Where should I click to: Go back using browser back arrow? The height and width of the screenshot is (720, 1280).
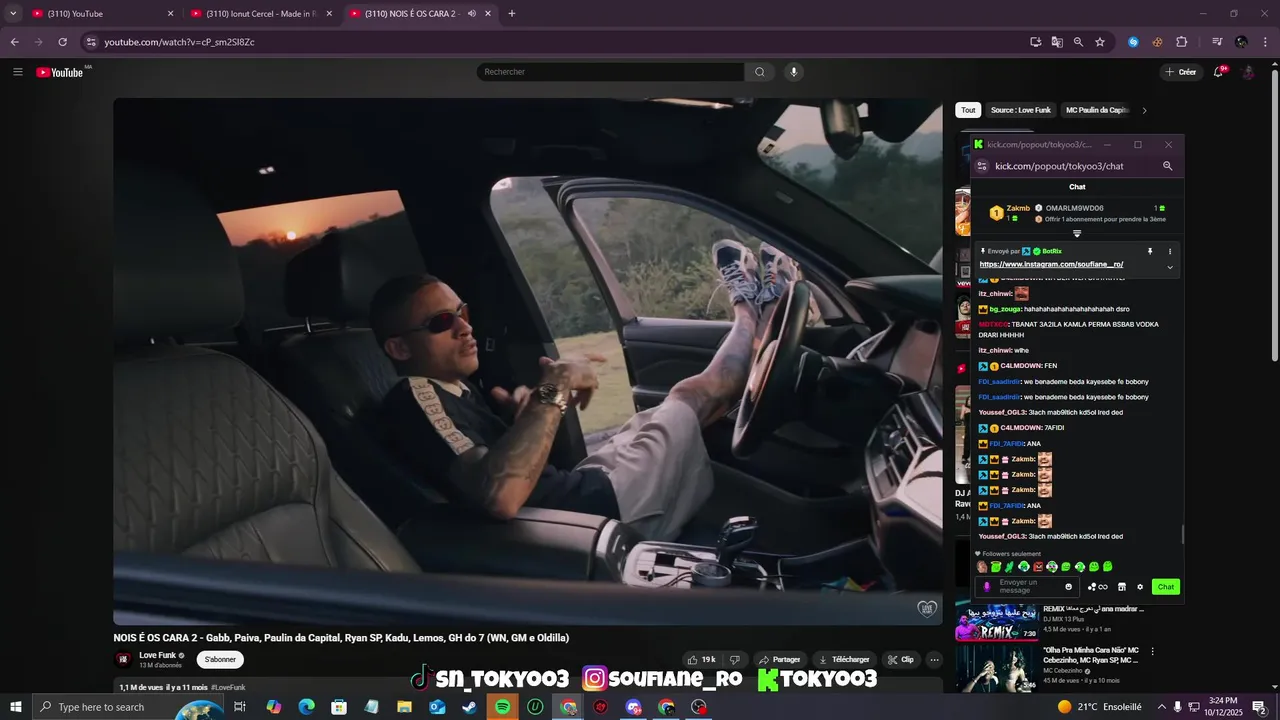pyautogui.click(x=14, y=42)
